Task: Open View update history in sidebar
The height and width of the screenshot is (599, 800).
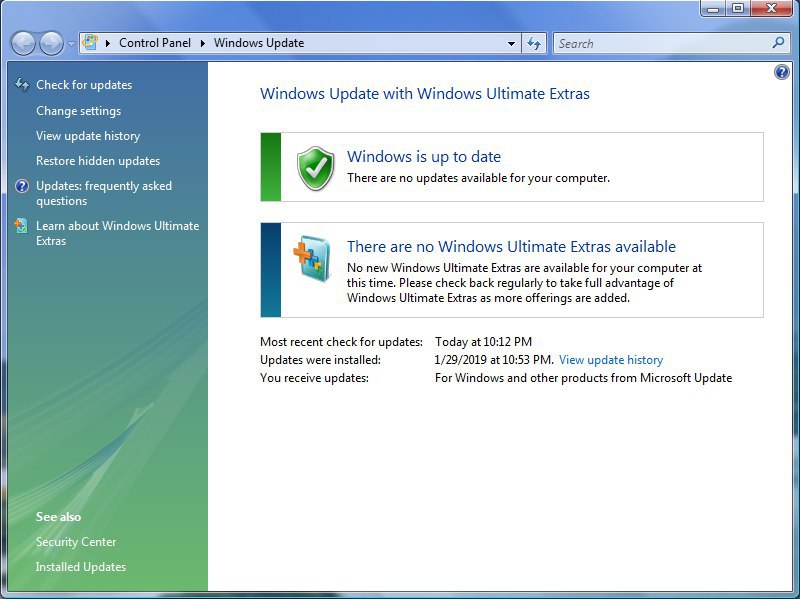Action: point(88,136)
